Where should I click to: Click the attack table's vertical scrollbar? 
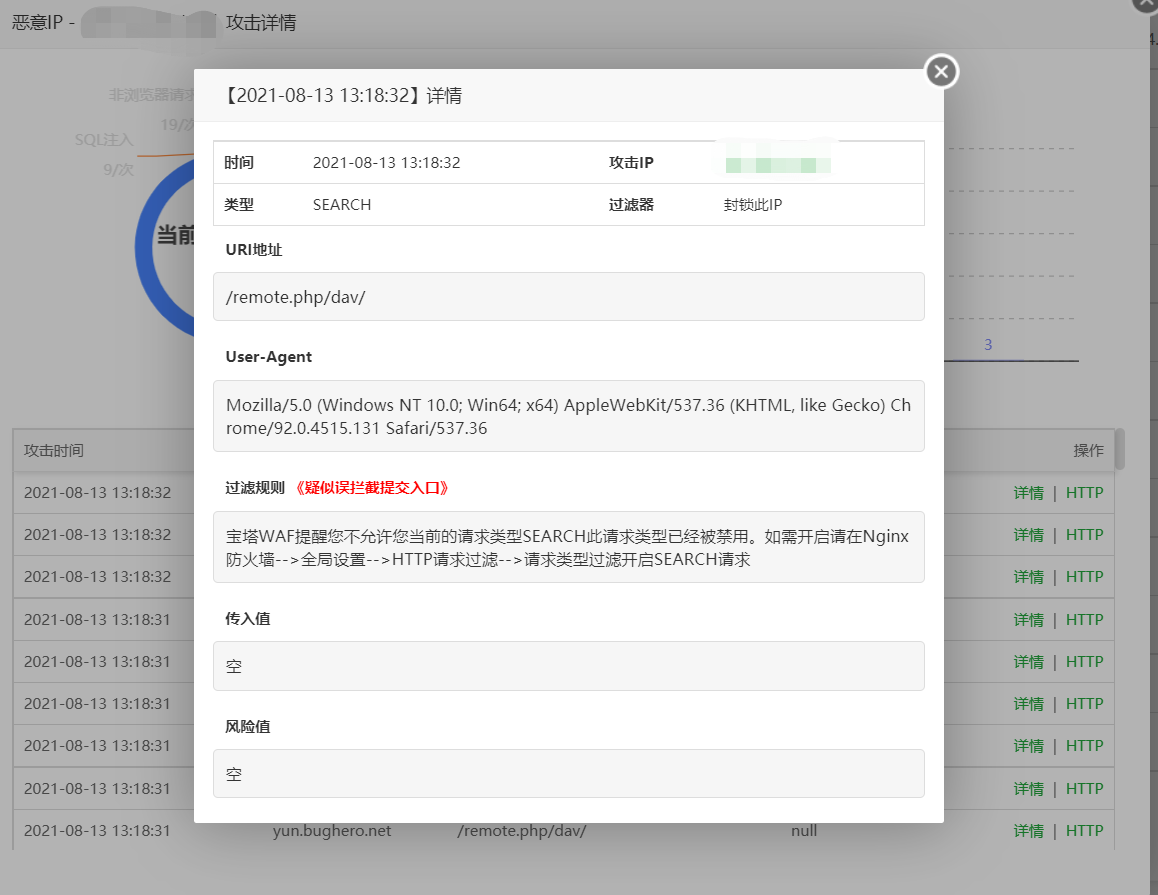click(x=1119, y=450)
